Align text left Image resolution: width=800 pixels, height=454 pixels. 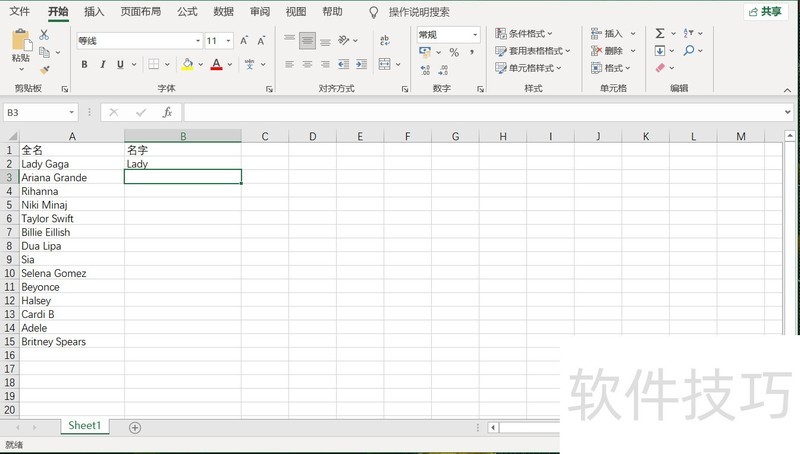pyautogui.click(x=289, y=64)
